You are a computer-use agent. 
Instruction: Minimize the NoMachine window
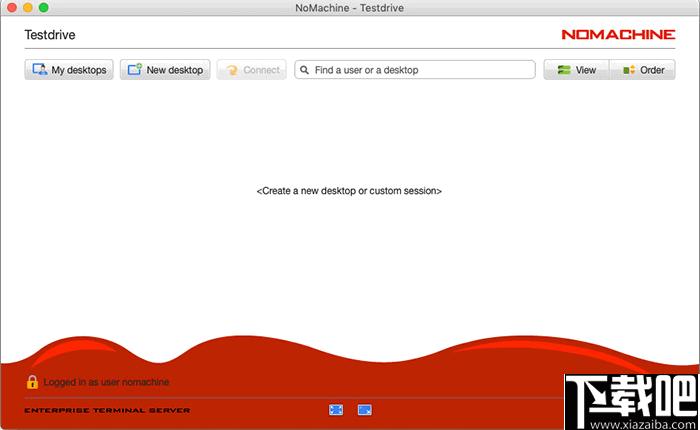(28, 8)
